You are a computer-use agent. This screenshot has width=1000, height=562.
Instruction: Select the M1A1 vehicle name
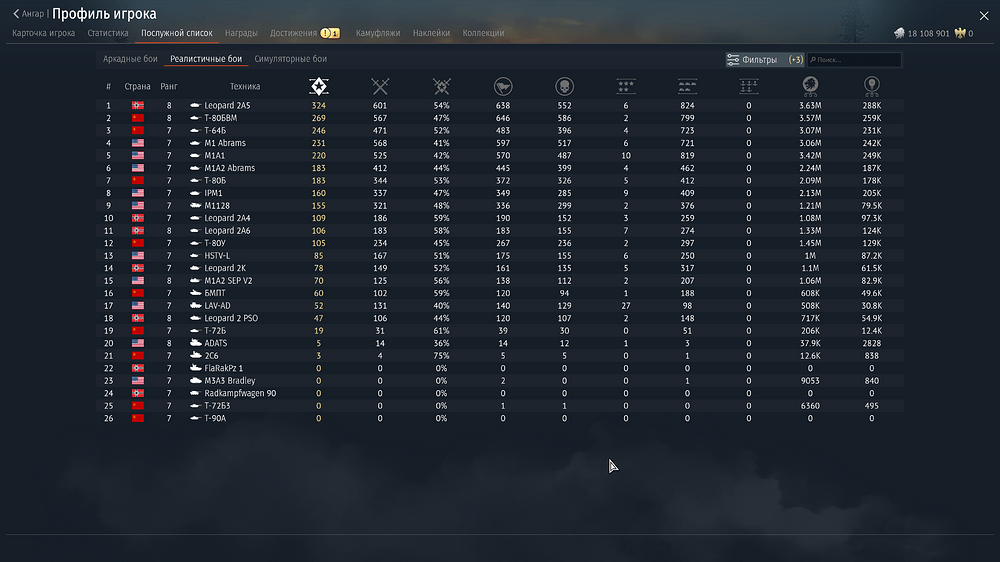214,156
